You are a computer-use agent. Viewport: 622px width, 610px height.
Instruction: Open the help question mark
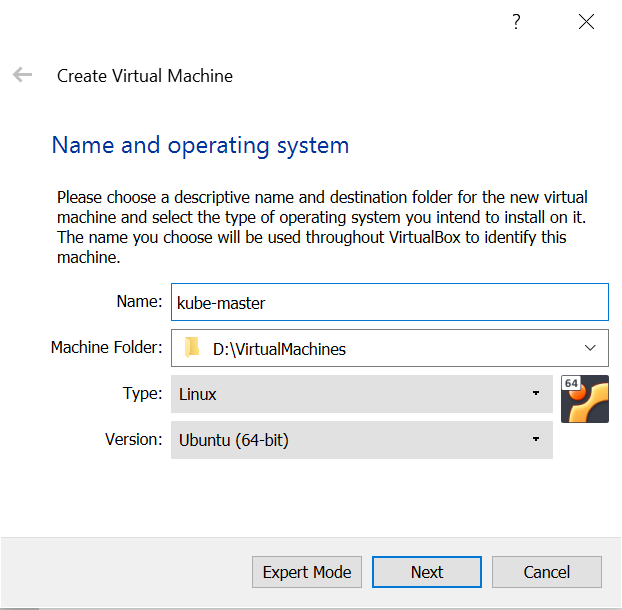point(516,21)
